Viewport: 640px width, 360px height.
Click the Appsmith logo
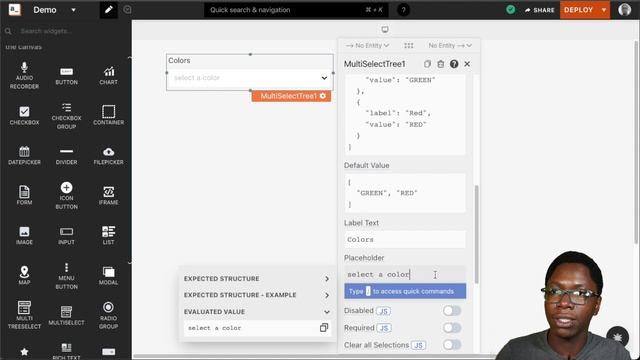[x=15, y=9]
